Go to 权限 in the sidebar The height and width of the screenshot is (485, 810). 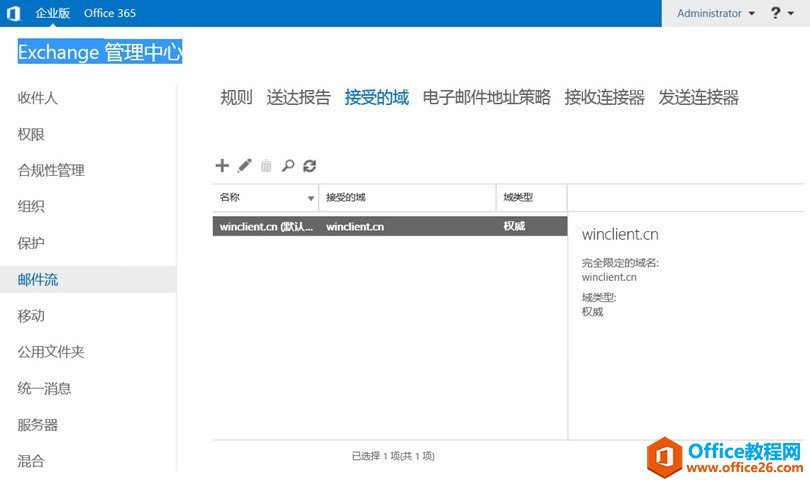(x=31, y=134)
